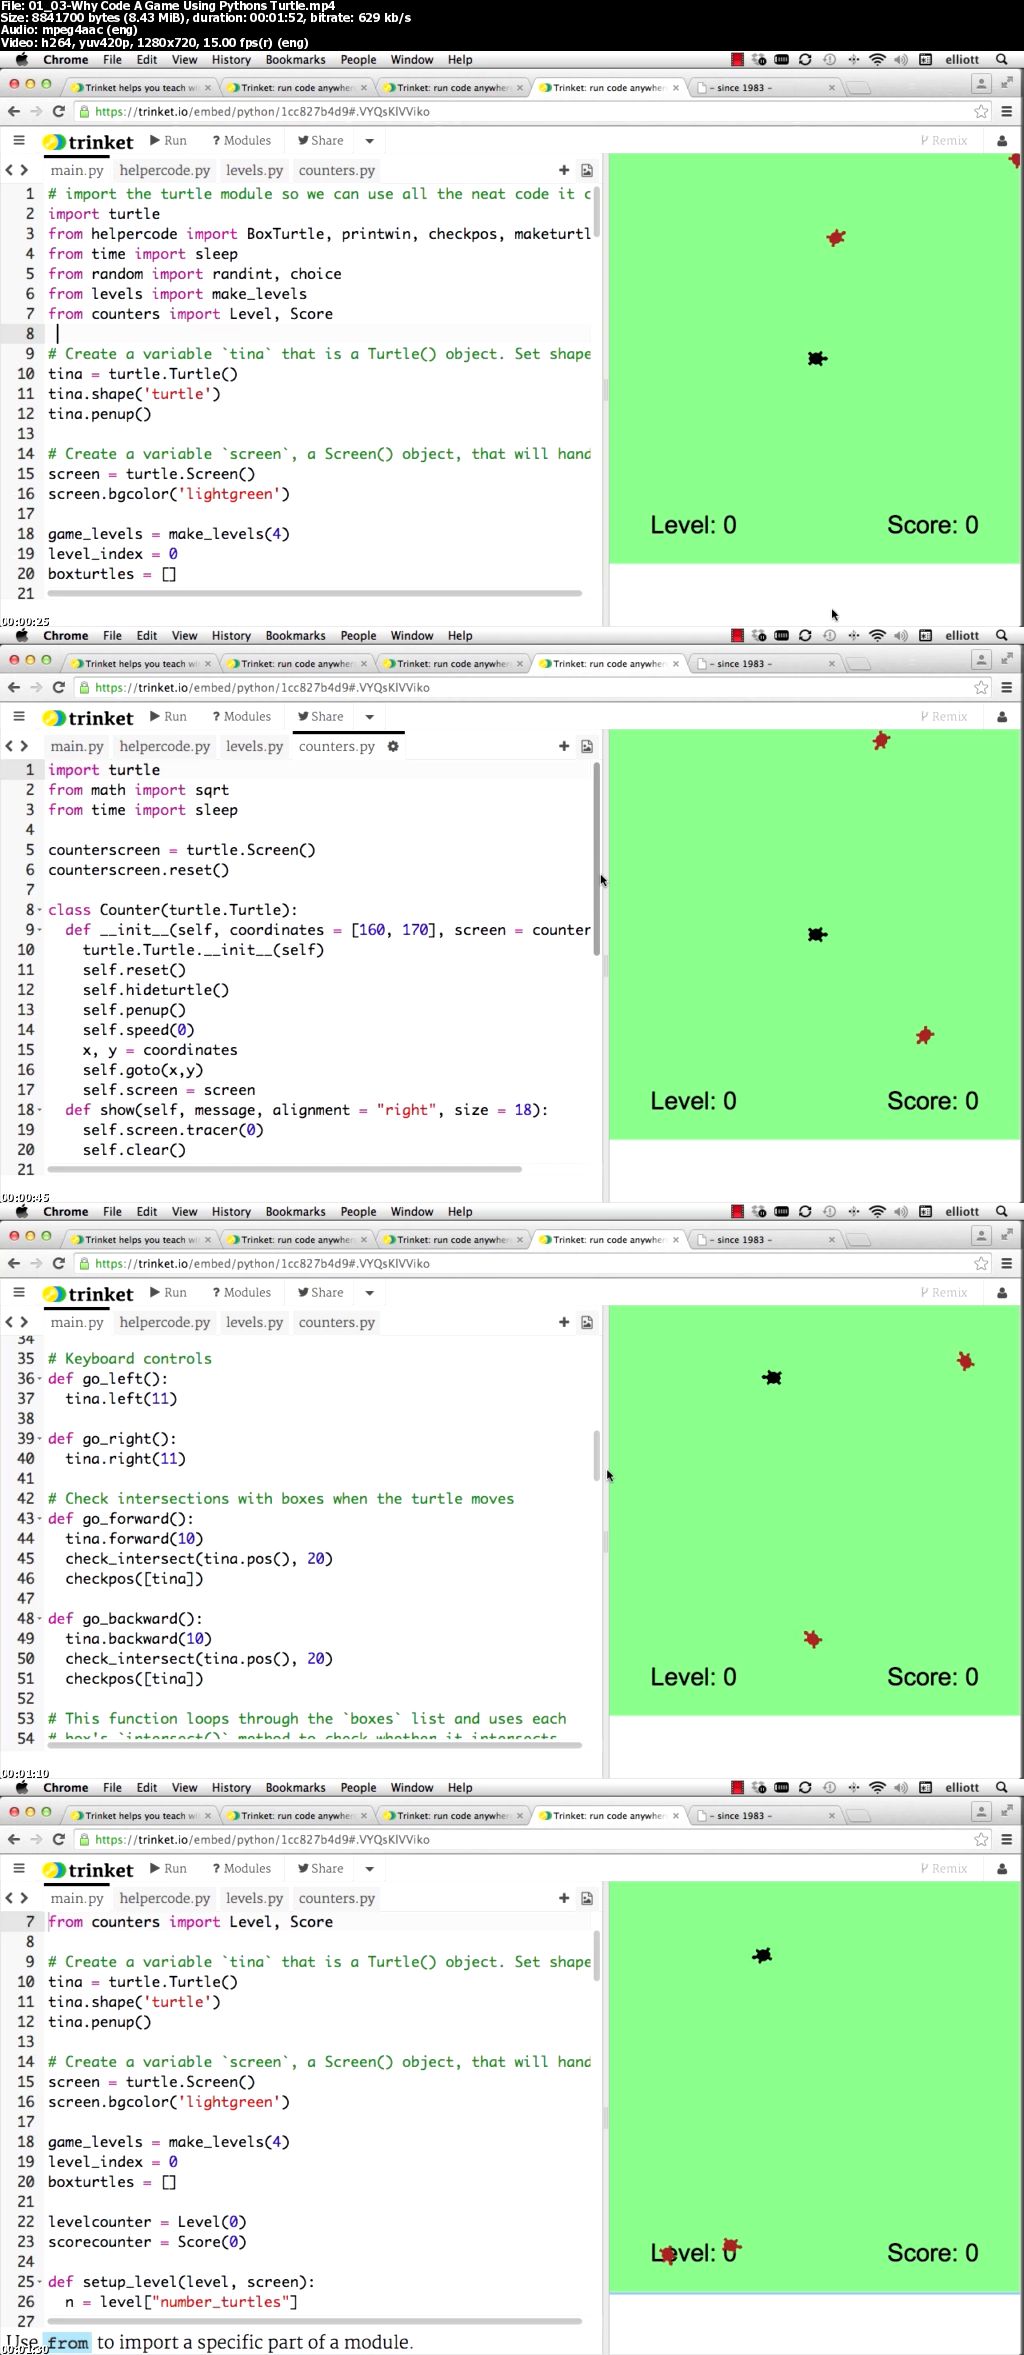Open the Share dropdown caret in top frame
The image size is (1024, 2355).
[x=369, y=142]
